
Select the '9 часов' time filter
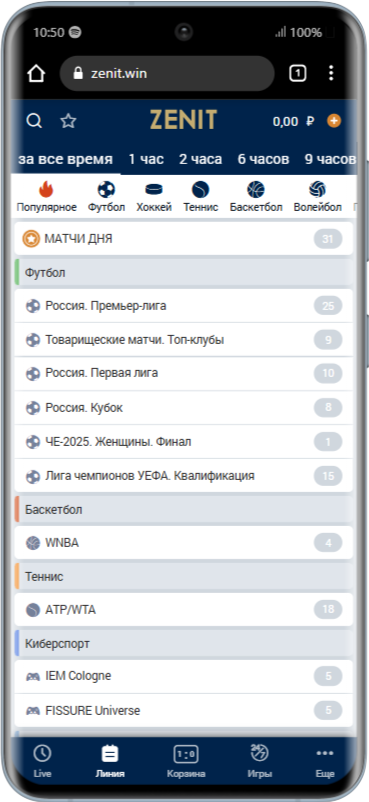point(330,159)
